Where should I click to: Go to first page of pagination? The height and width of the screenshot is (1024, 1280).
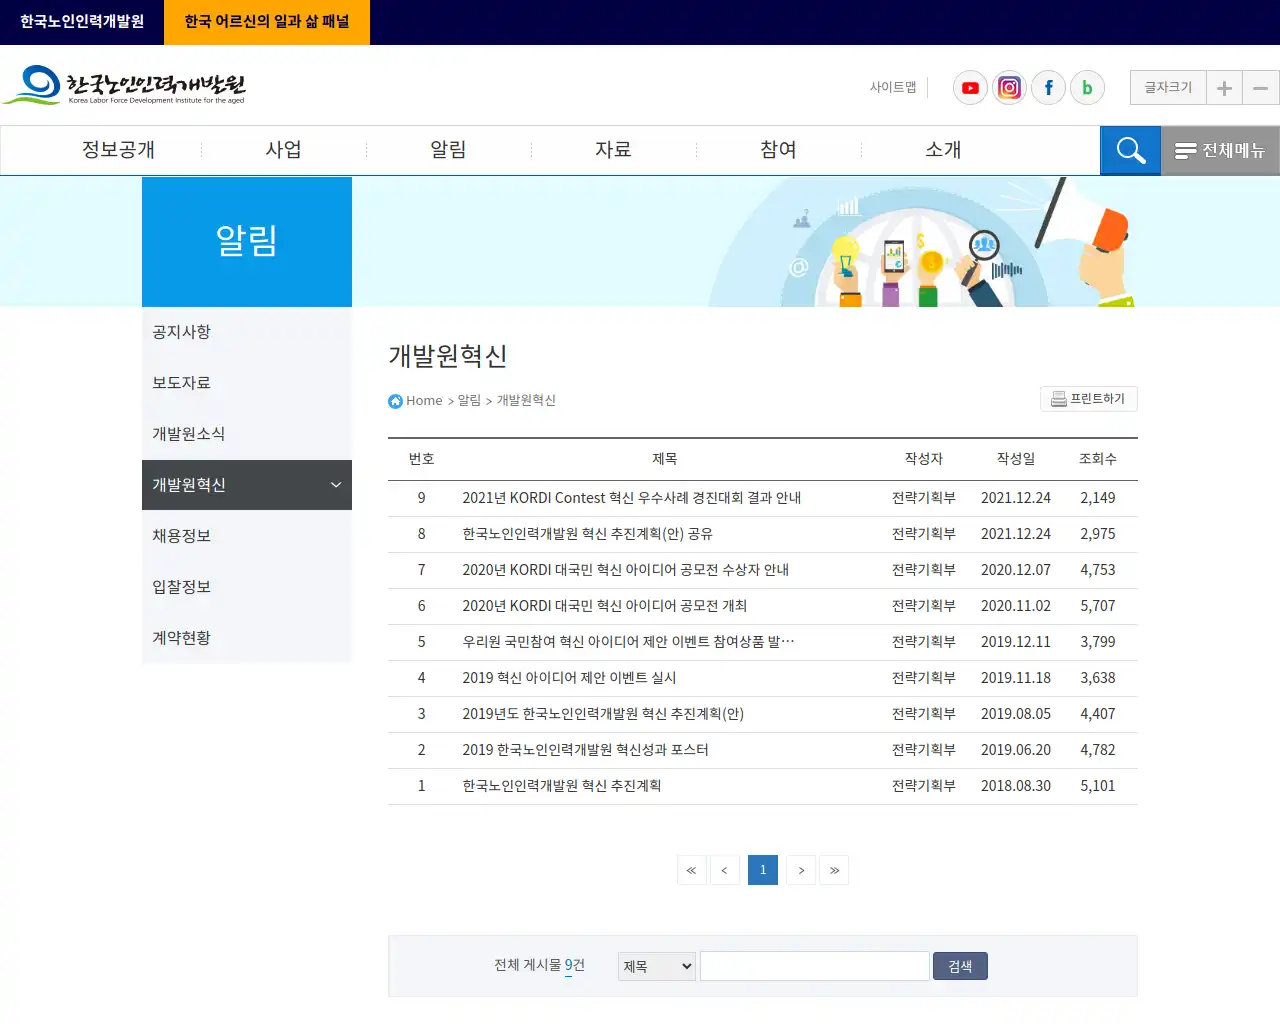(x=691, y=870)
